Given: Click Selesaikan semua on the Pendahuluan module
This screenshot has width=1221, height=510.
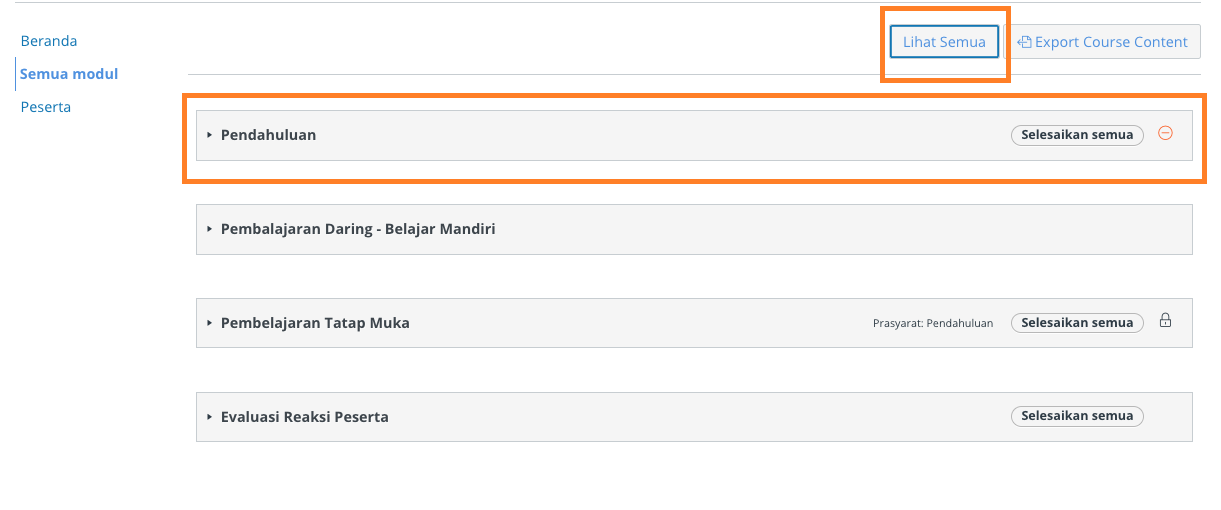Looking at the screenshot, I should [1077, 135].
